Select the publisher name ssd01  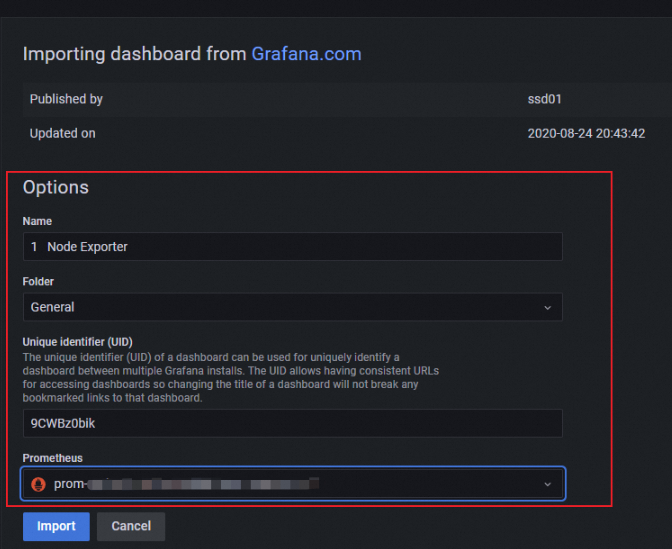[x=544, y=99]
